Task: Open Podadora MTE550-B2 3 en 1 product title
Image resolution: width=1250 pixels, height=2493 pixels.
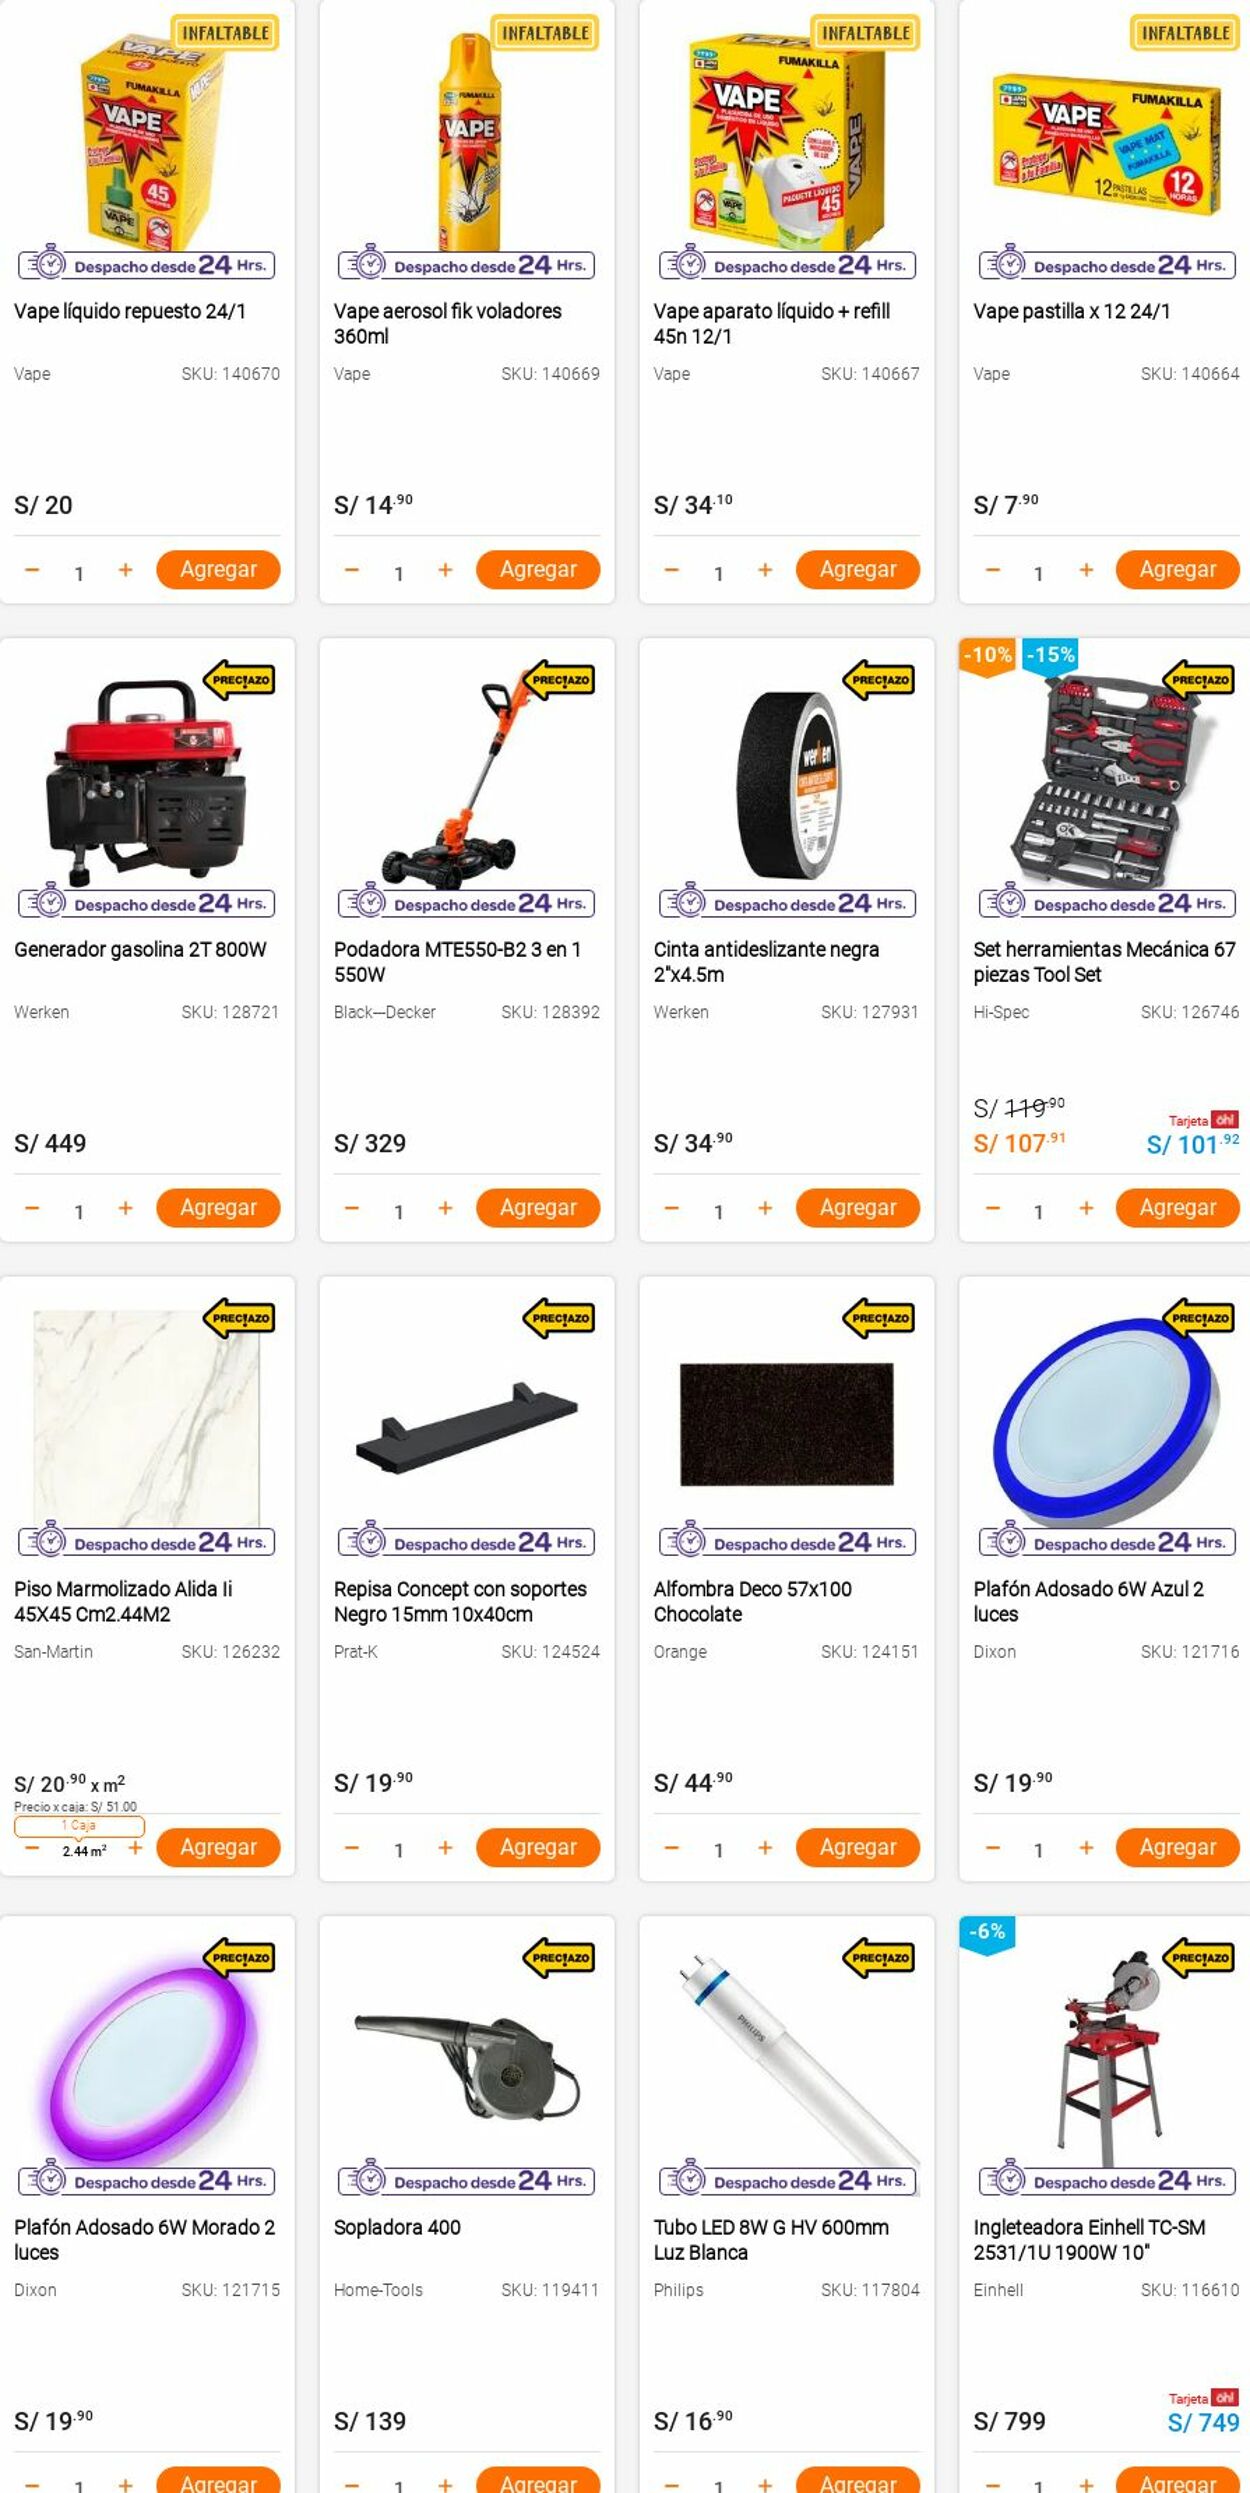Action: (x=457, y=962)
